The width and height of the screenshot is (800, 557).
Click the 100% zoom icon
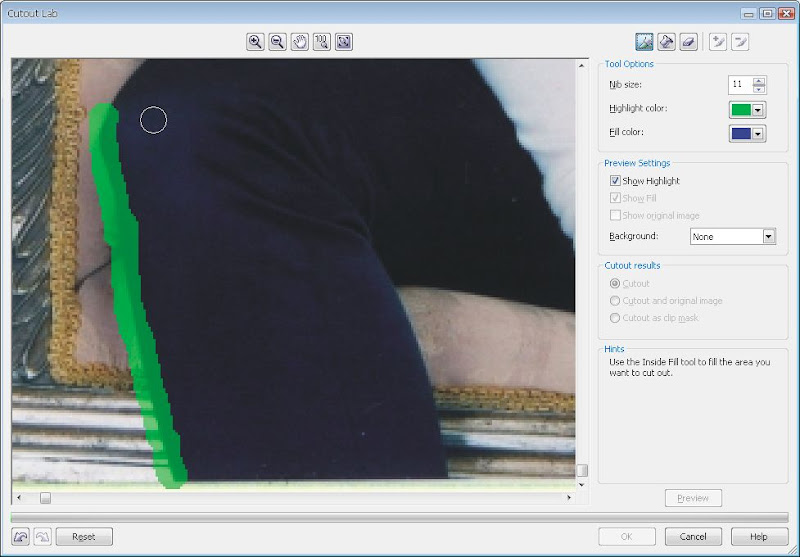pyautogui.click(x=322, y=42)
